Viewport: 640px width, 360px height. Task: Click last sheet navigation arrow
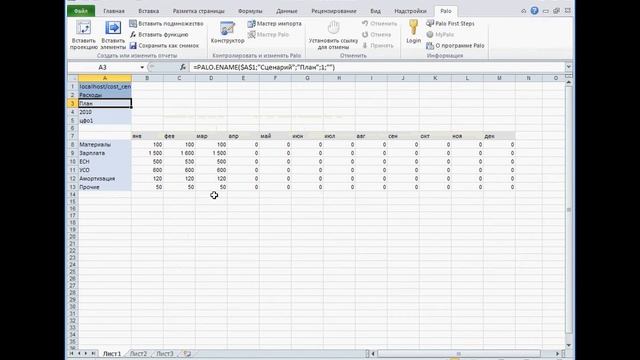tap(93, 353)
